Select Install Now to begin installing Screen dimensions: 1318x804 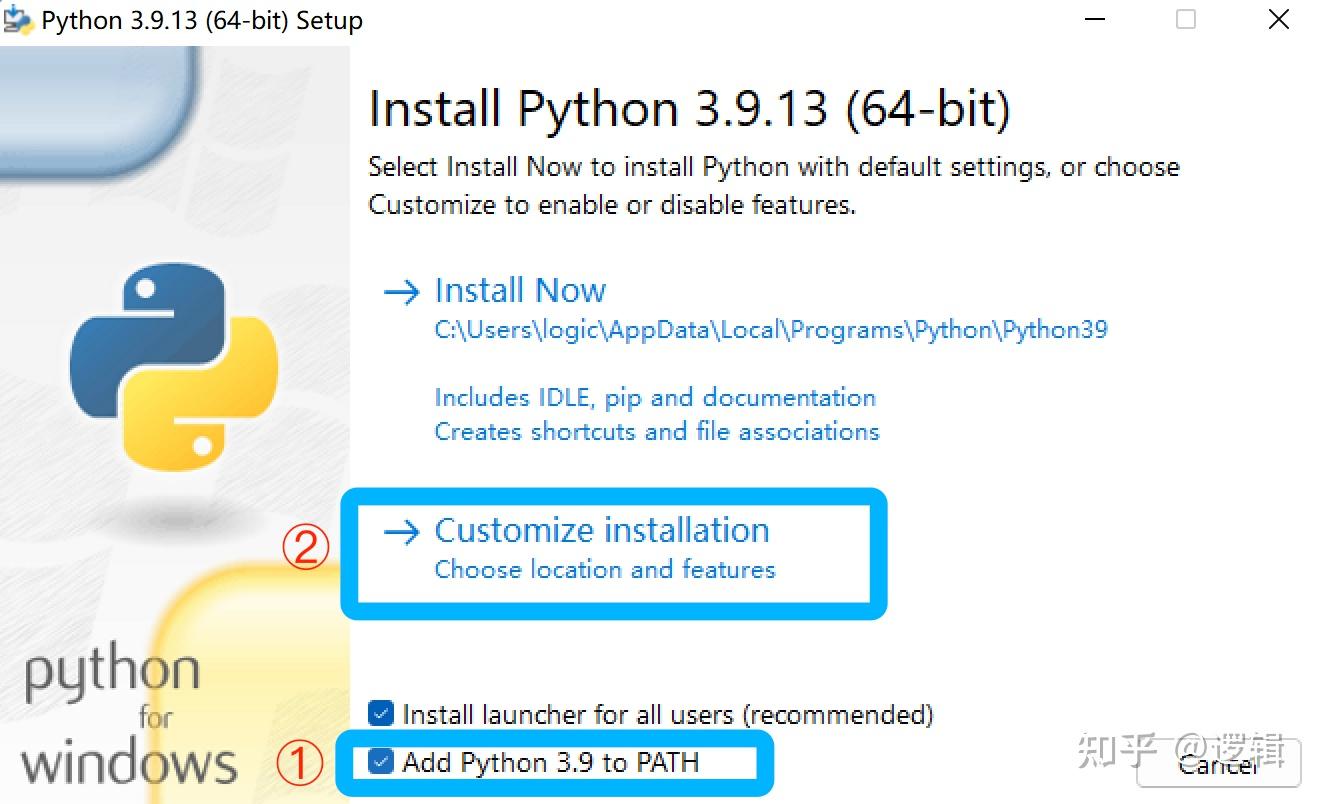pos(519,291)
